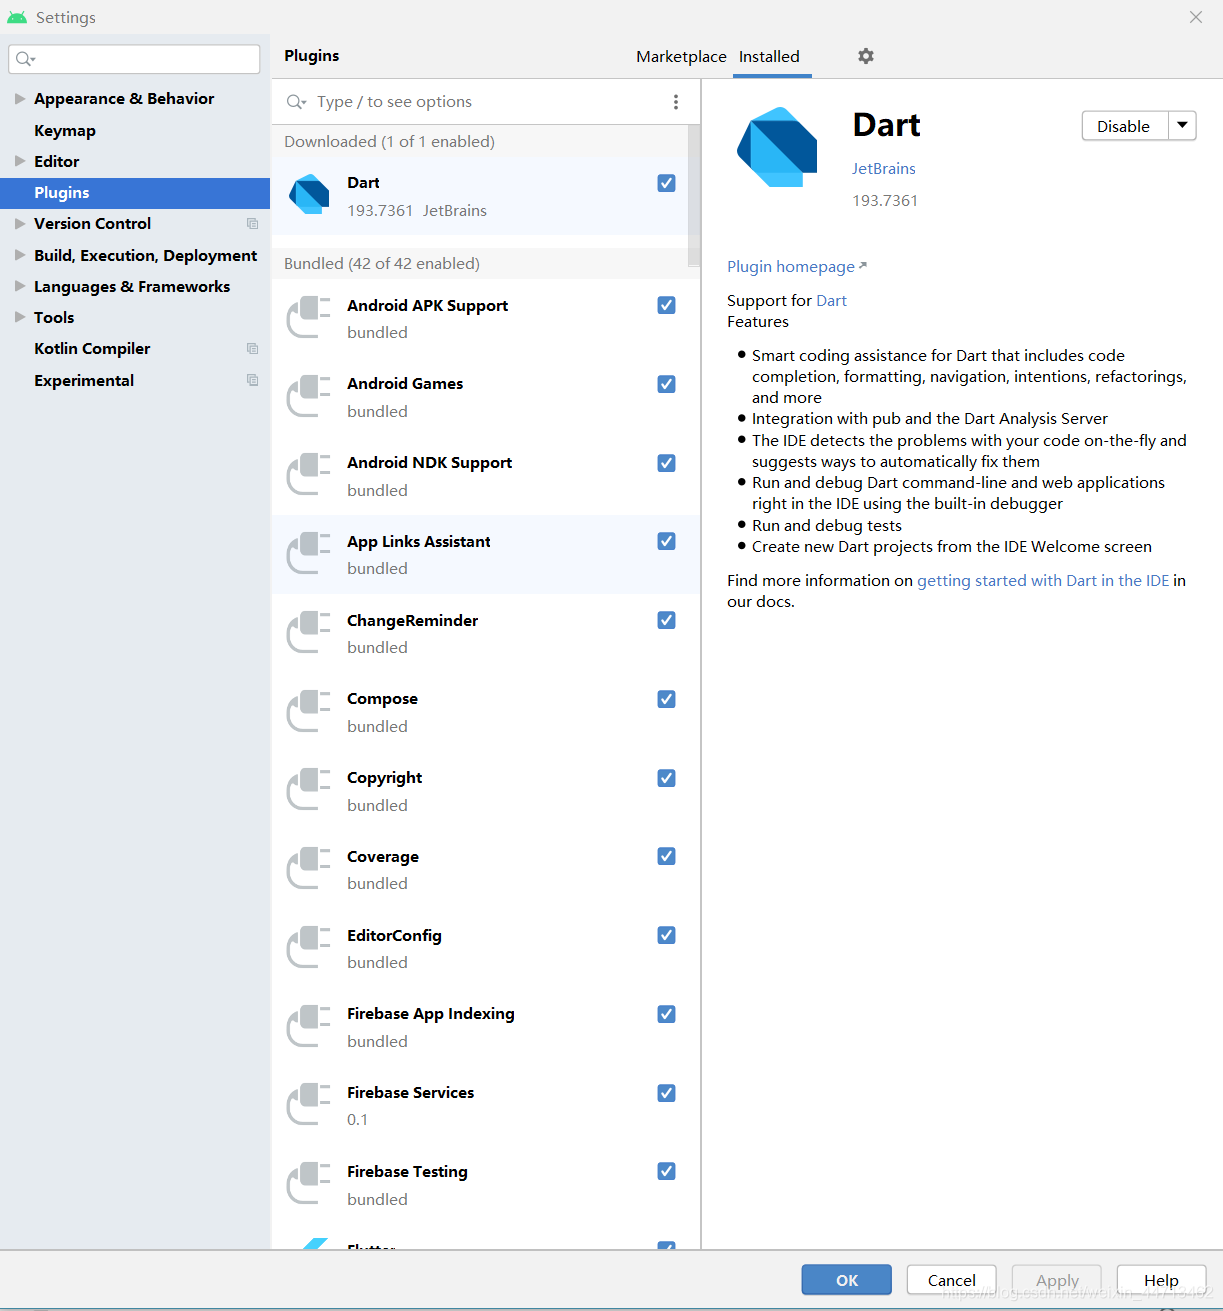1223x1311 pixels.
Task: Disable the Compose plugin checkbox
Action: [x=666, y=699]
